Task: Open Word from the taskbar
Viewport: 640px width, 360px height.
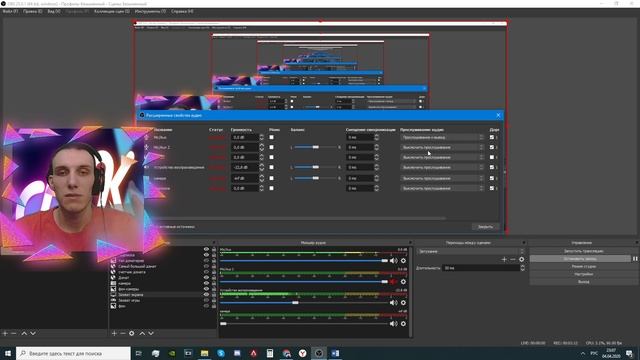Action: coord(335,353)
